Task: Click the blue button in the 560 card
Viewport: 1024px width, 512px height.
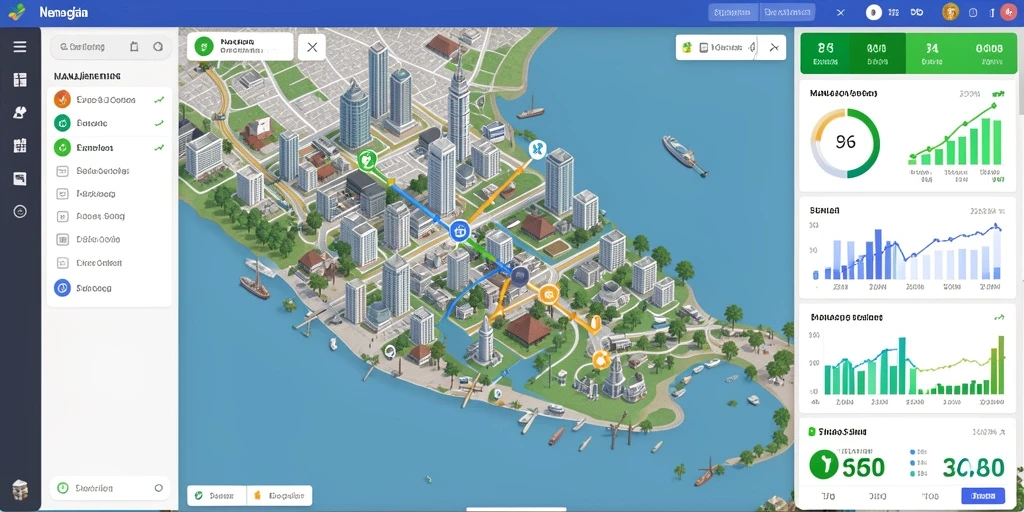Action: (x=983, y=495)
